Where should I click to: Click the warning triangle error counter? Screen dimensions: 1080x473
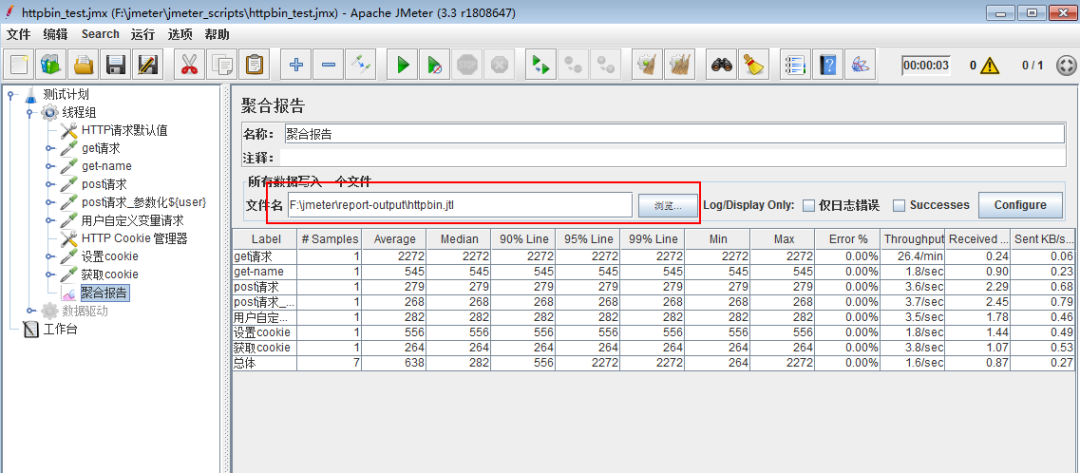coord(990,65)
